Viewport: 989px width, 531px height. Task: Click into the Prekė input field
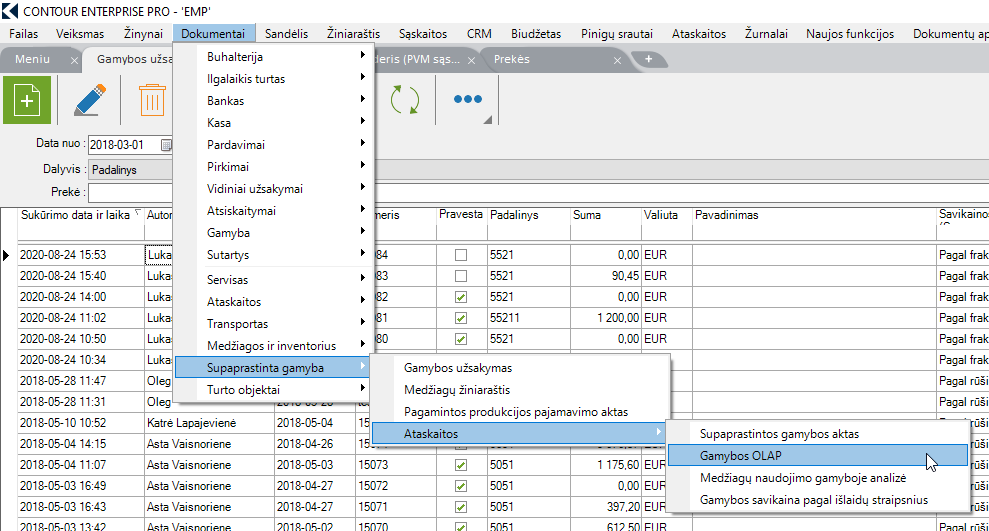click(x=130, y=192)
